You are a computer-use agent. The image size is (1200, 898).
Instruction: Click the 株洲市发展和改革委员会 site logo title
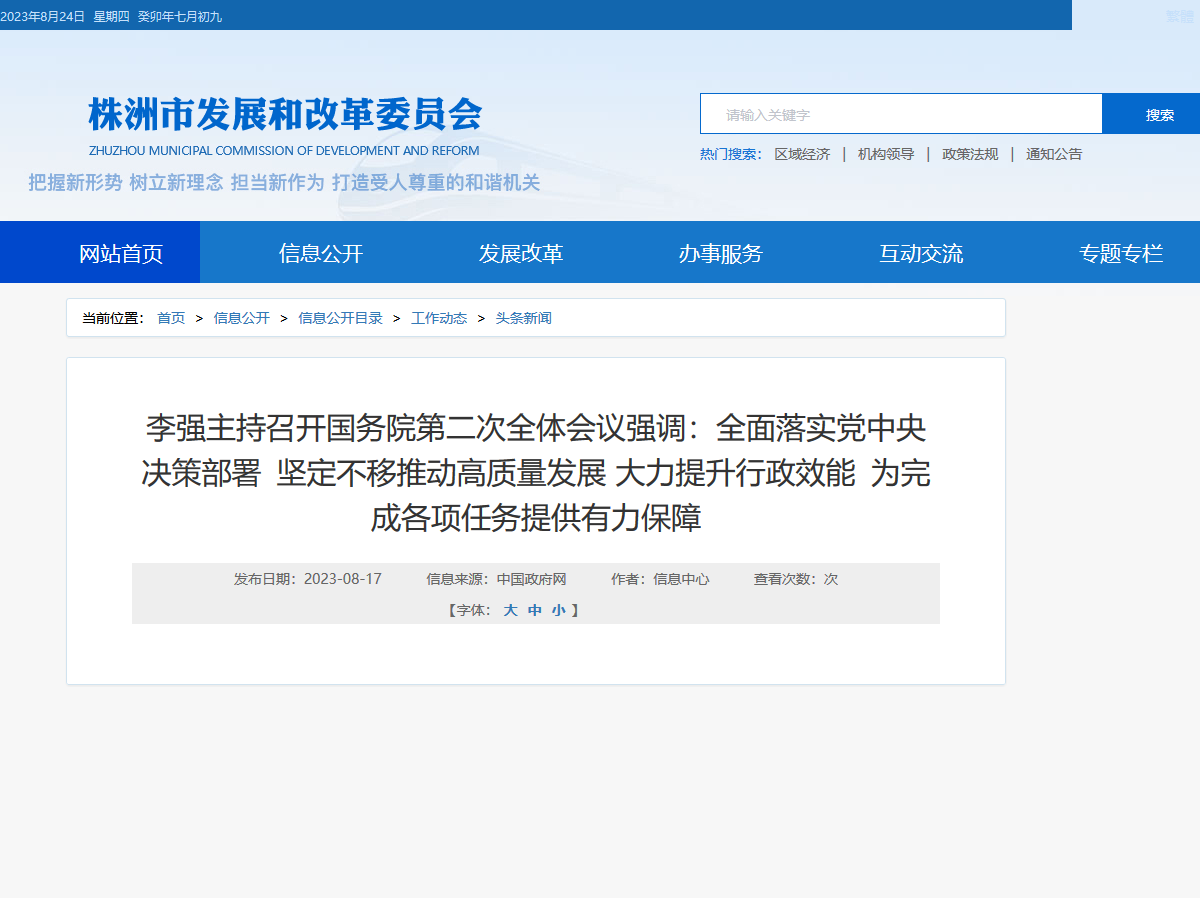tap(285, 115)
